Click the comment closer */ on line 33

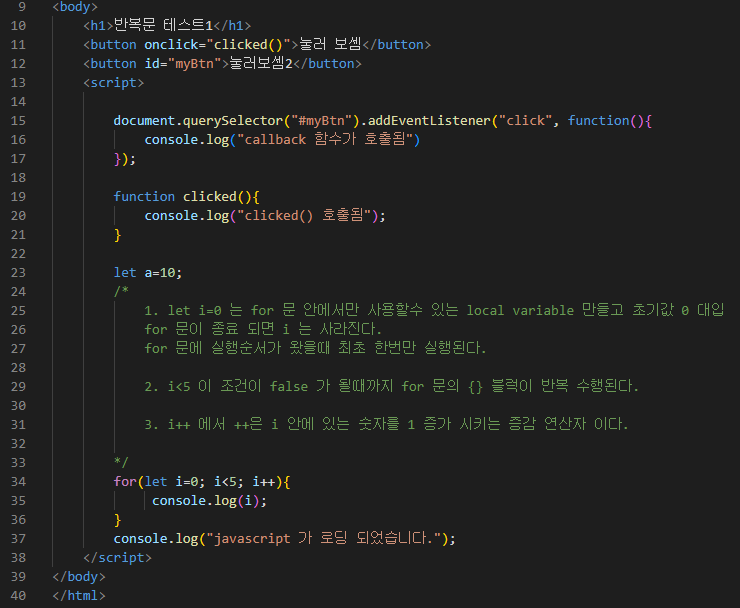tap(121, 462)
